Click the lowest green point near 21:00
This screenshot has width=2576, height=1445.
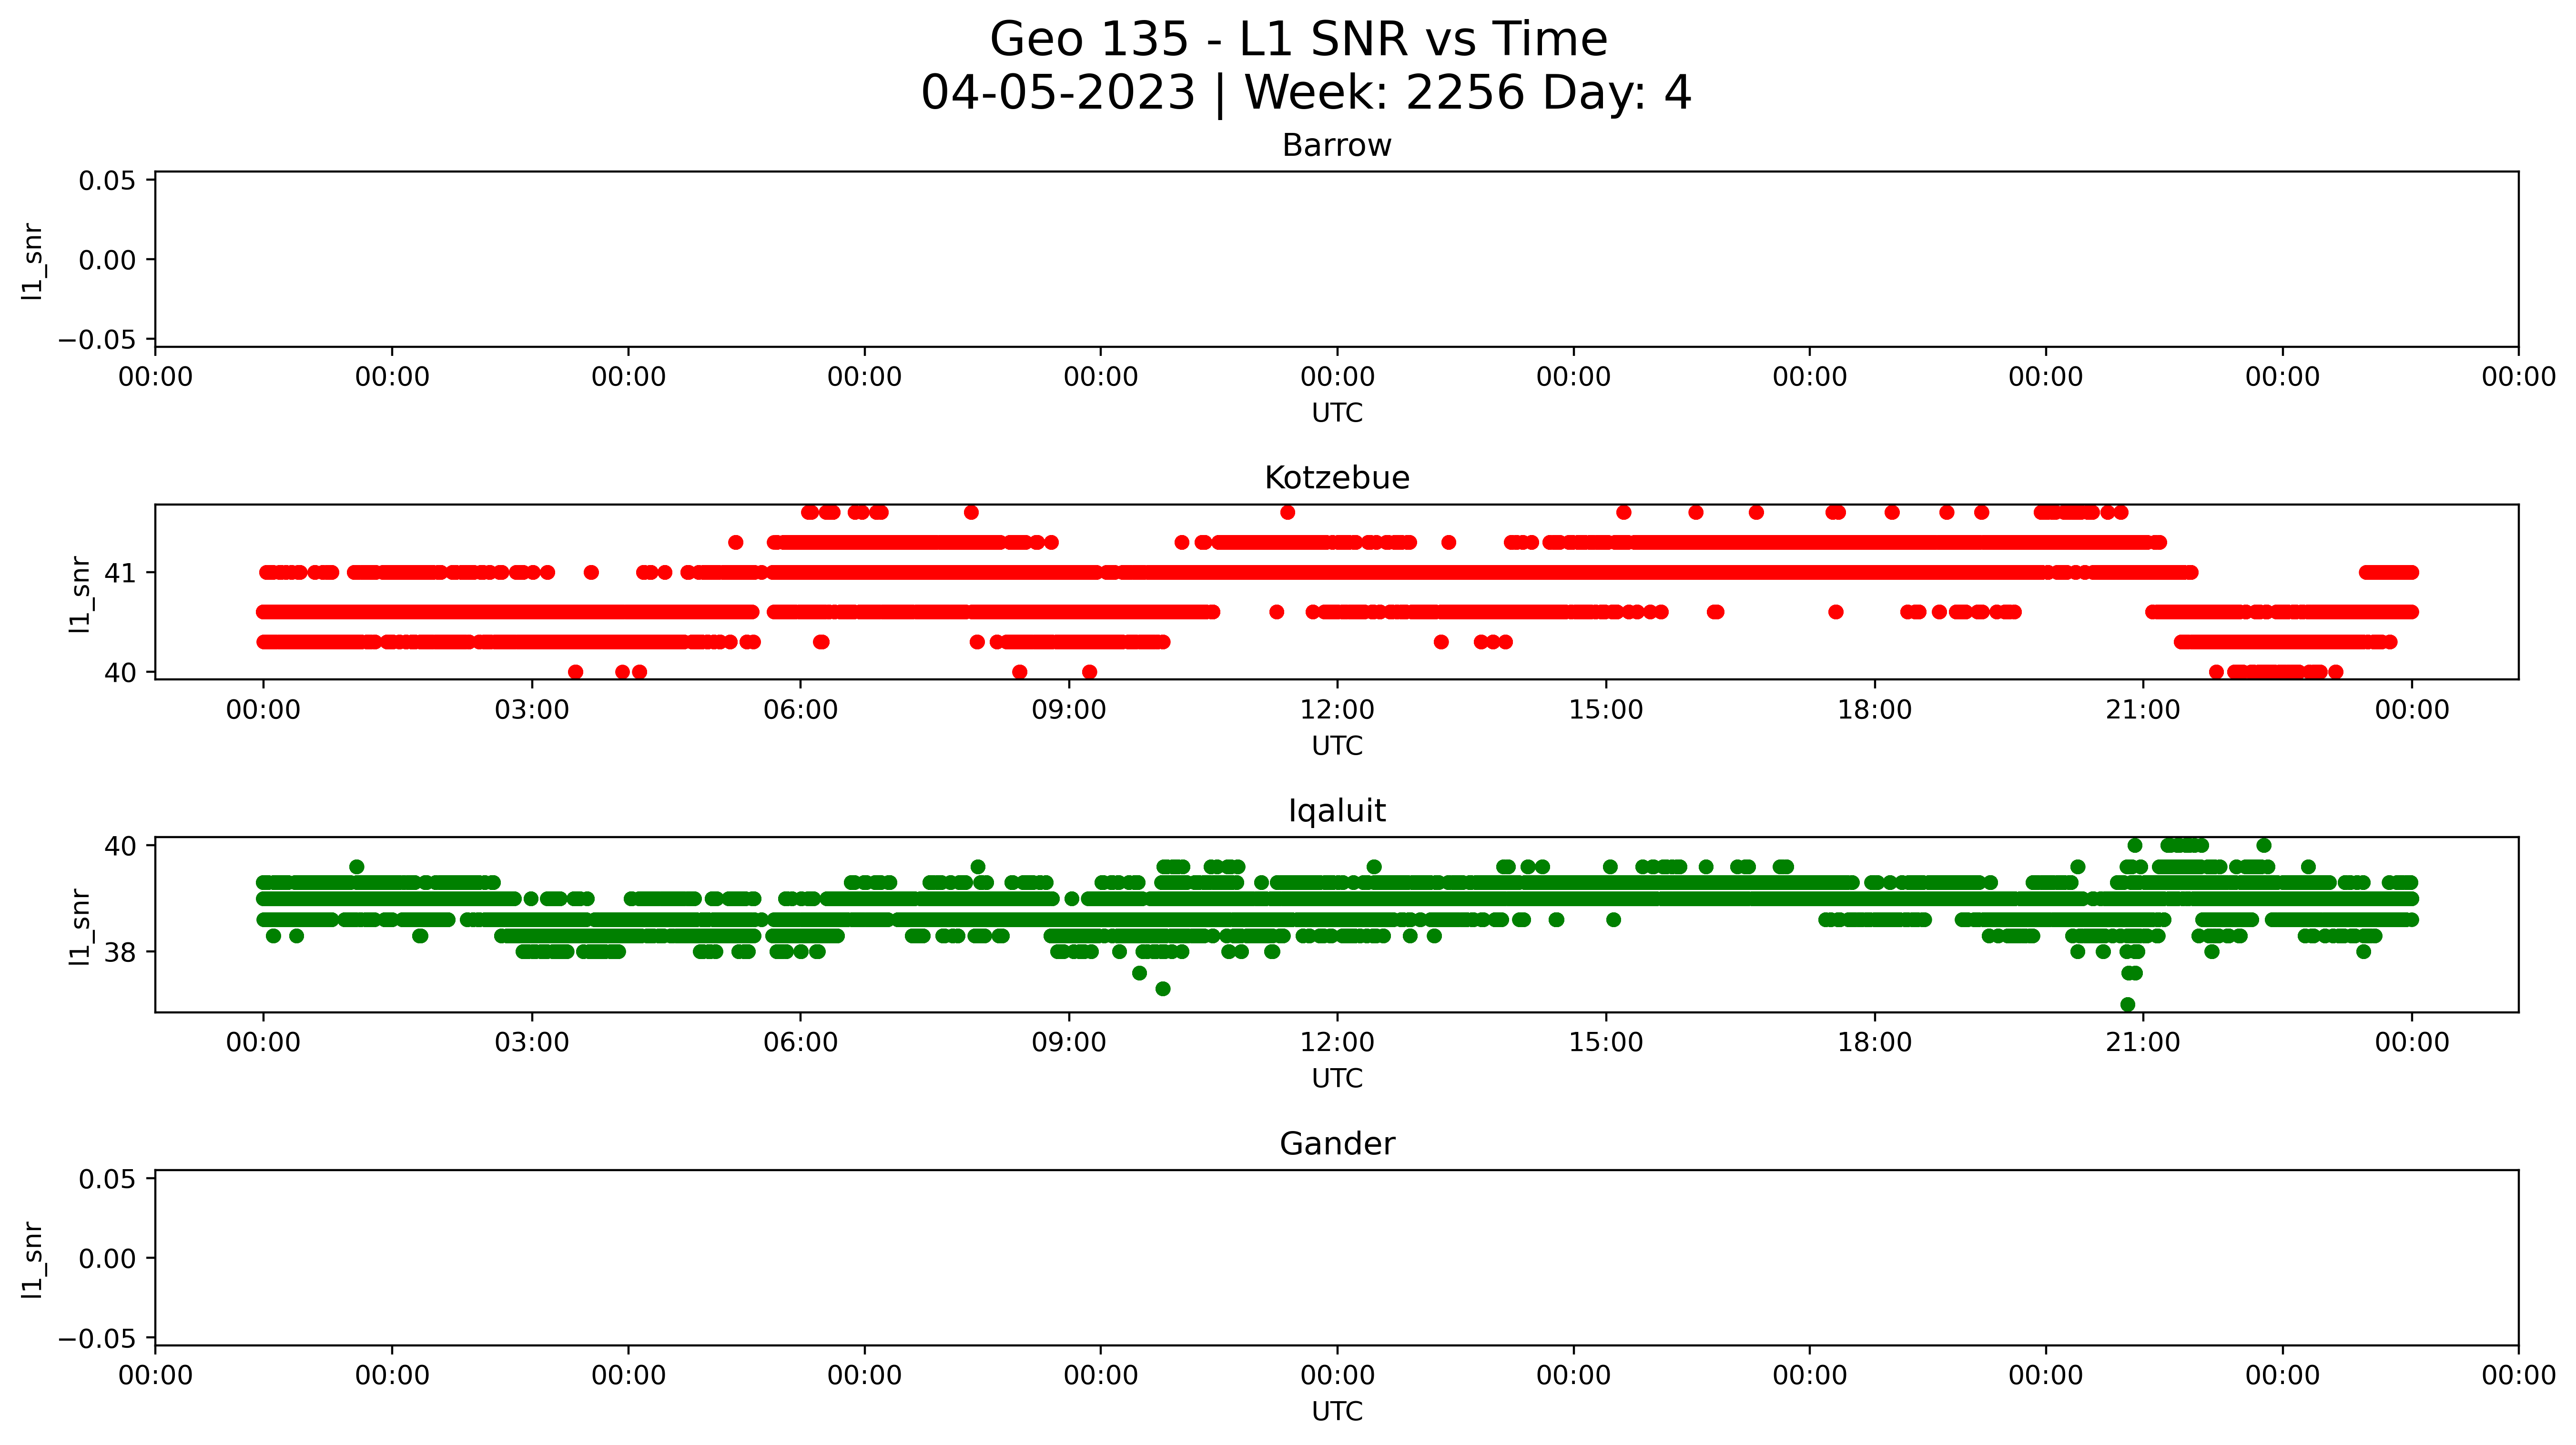[x=2127, y=1004]
